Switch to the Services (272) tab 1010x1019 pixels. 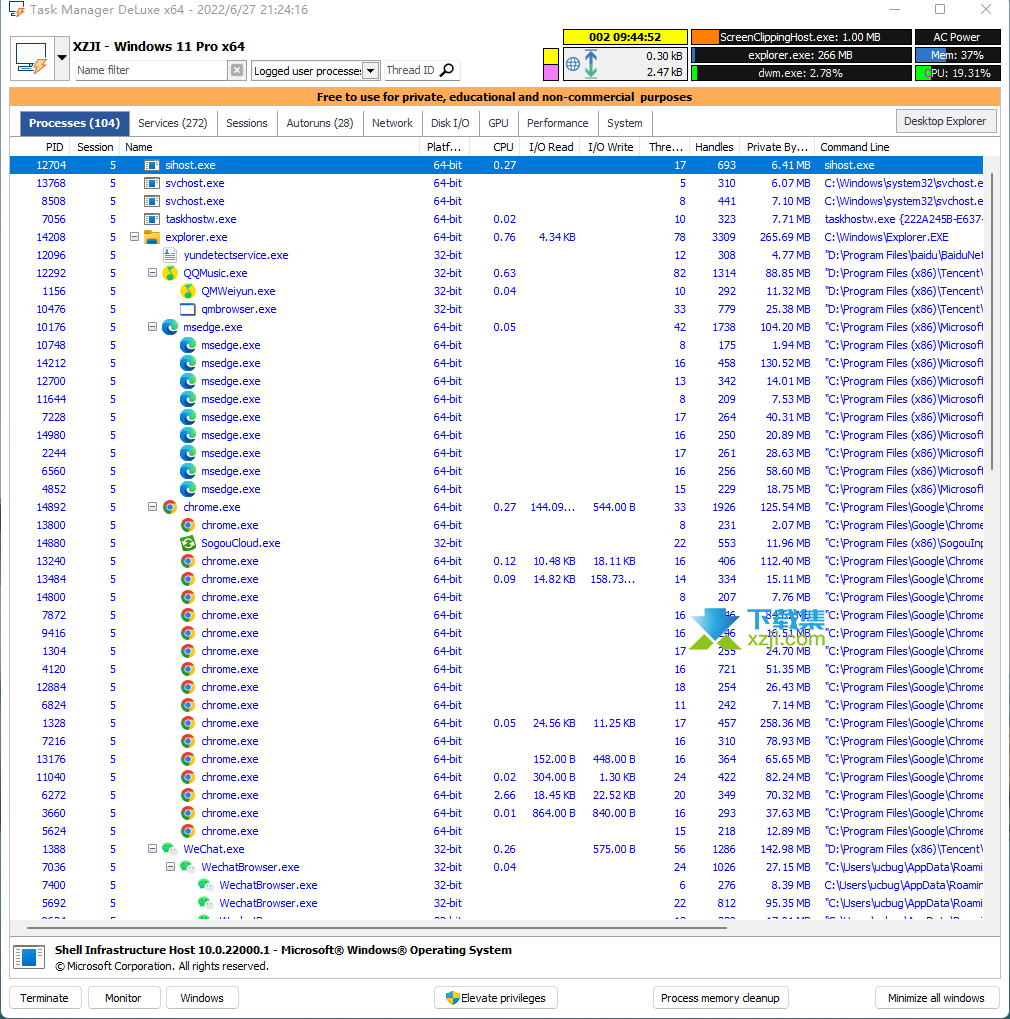pyautogui.click(x=173, y=123)
